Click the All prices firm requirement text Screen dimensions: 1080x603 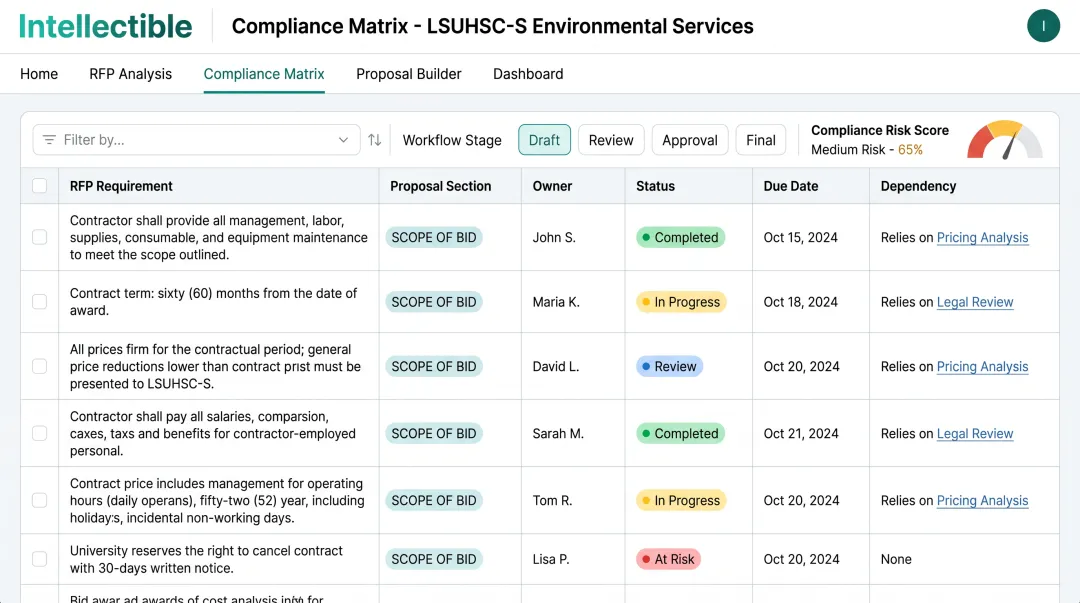coord(215,366)
